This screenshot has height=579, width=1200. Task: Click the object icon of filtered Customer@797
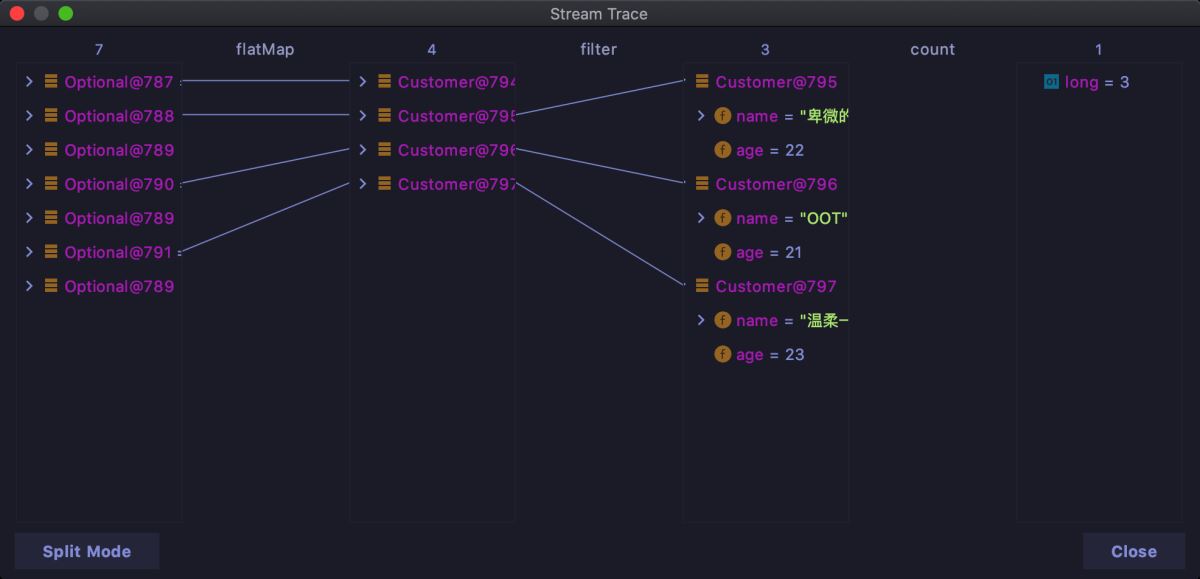(x=702, y=286)
